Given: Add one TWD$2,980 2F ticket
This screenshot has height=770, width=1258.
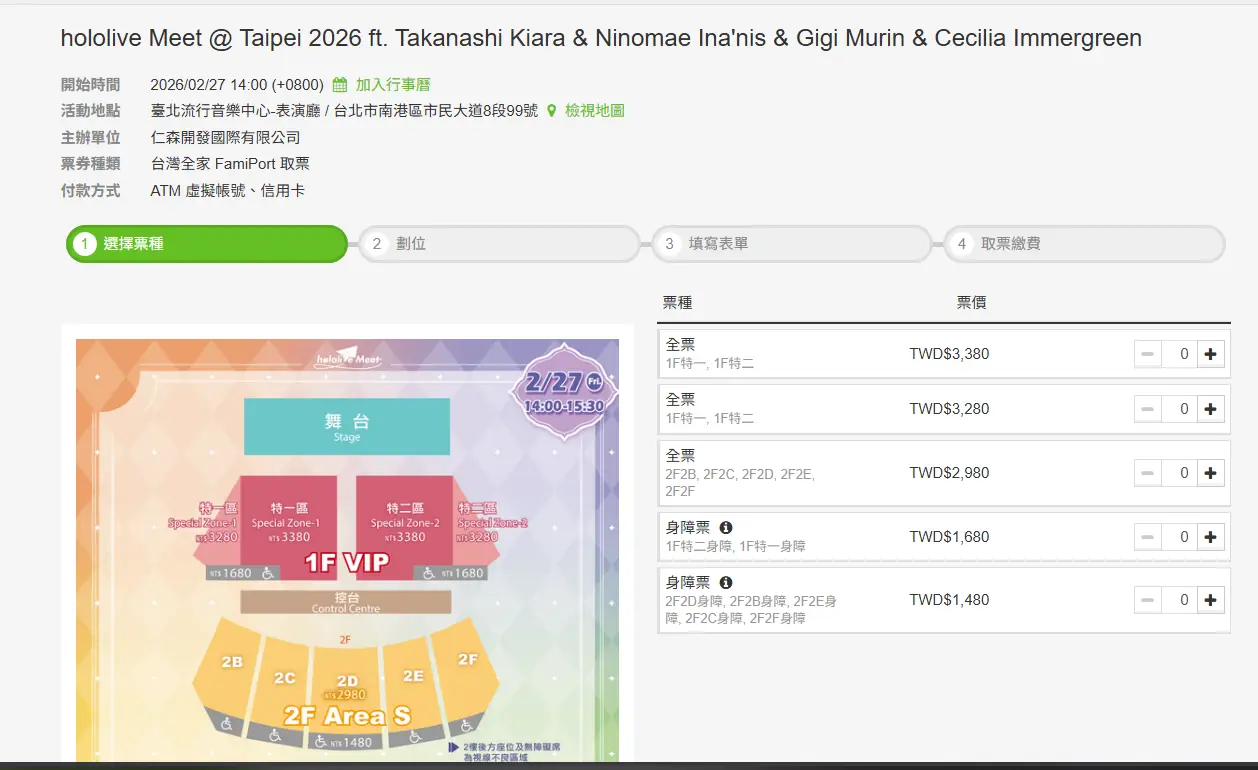Looking at the screenshot, I should [x=1210, y=473].
